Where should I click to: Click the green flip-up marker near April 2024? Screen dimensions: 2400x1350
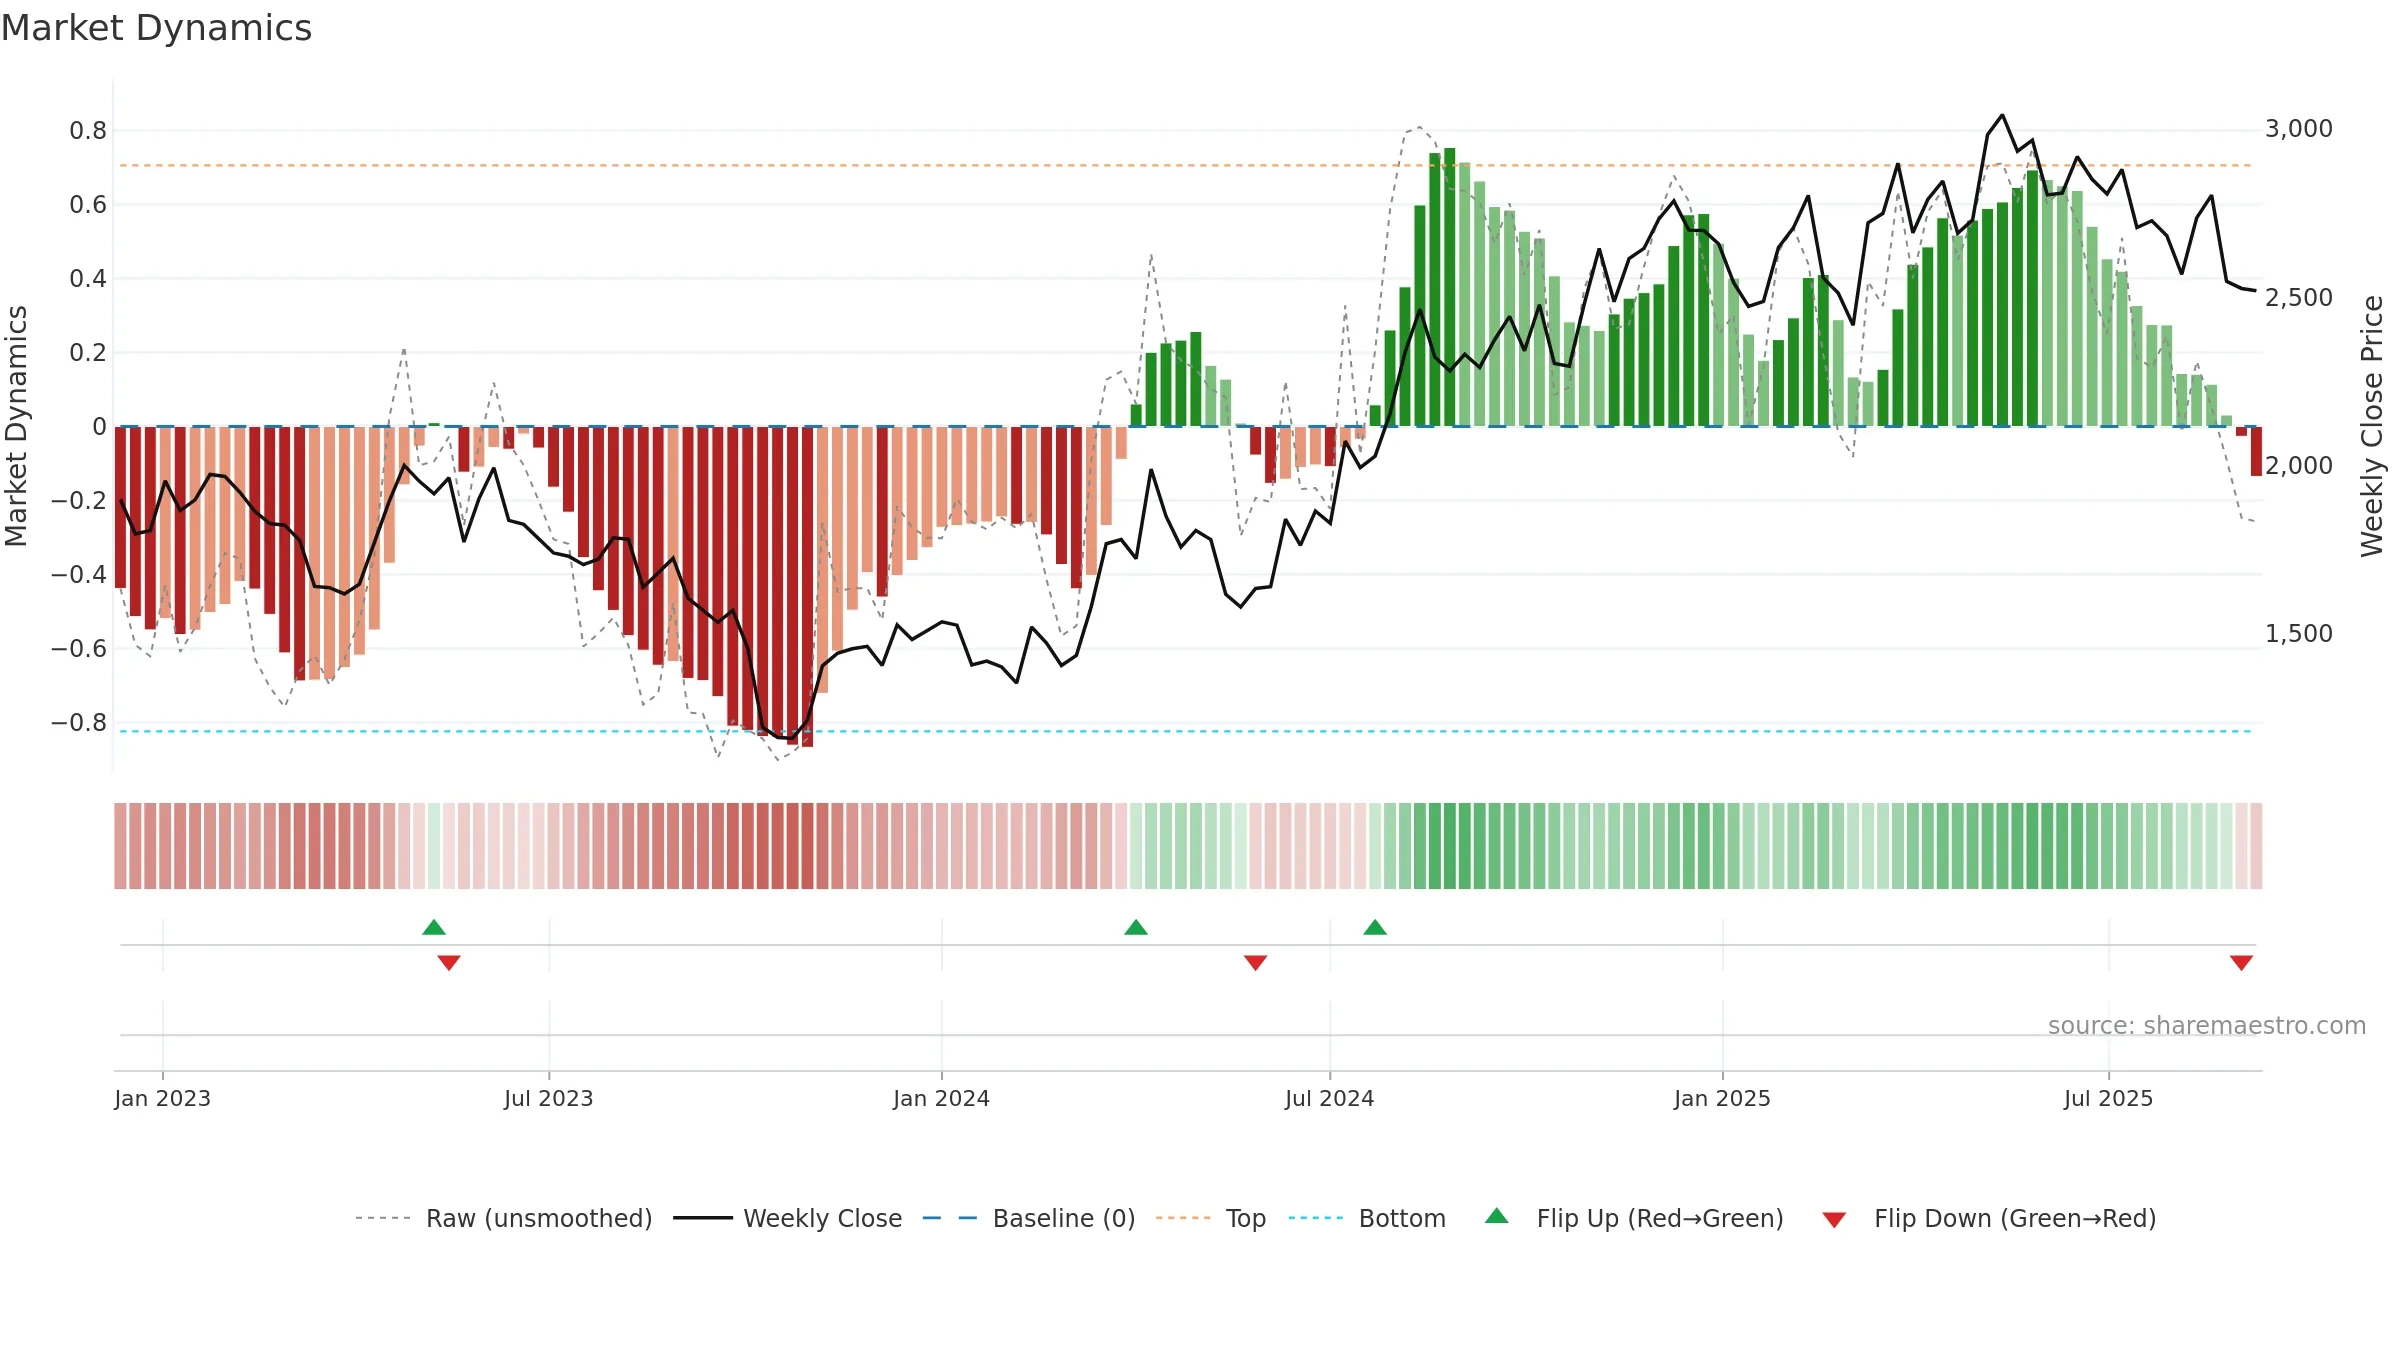tap(1136, 927)
